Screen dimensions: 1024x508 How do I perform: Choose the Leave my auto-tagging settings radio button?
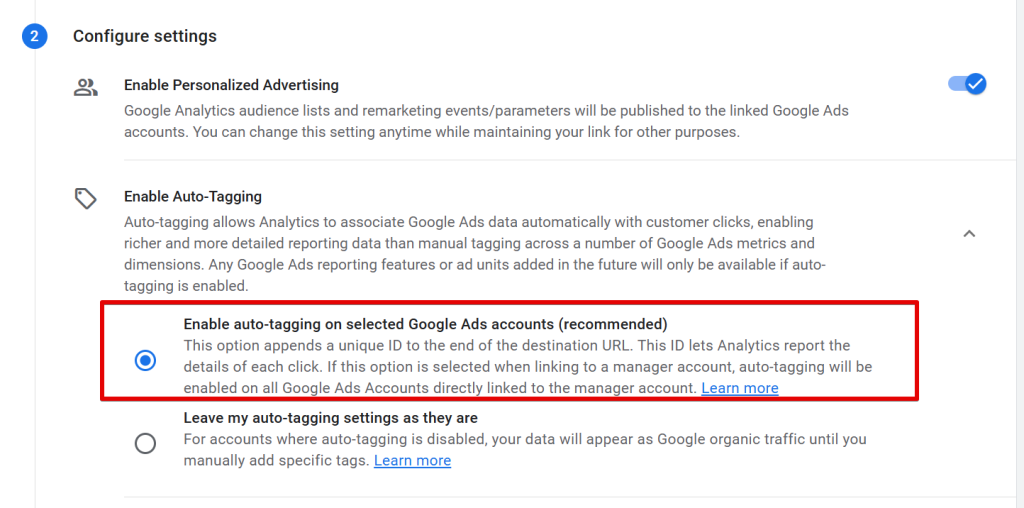145,444
